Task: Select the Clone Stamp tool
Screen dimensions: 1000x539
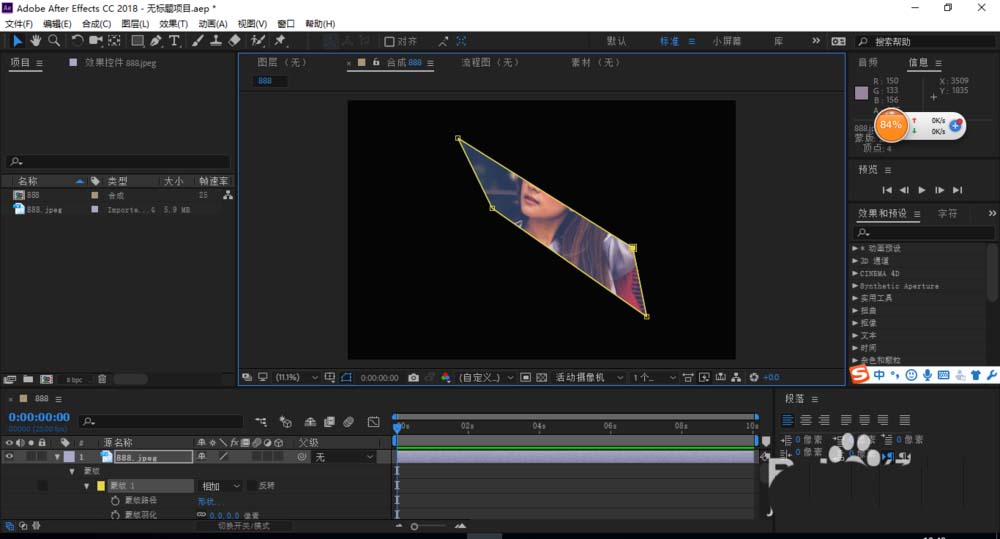Action: point(216,41)
